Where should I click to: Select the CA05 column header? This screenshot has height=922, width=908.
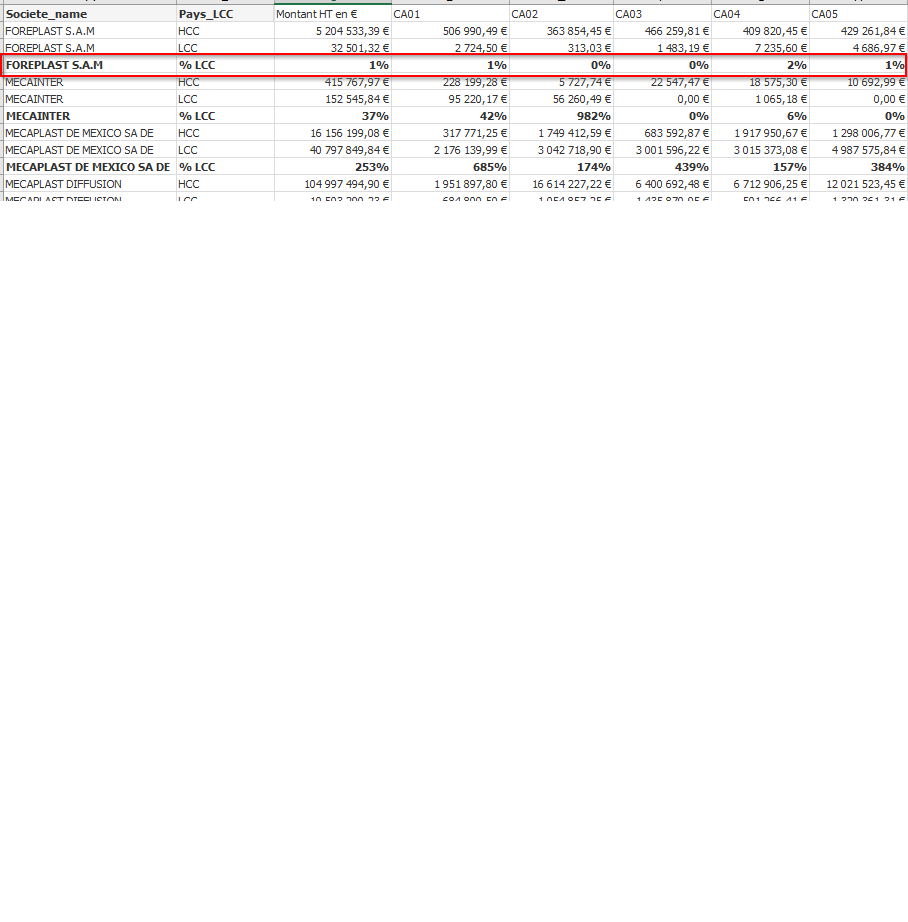tap(859, 14)
